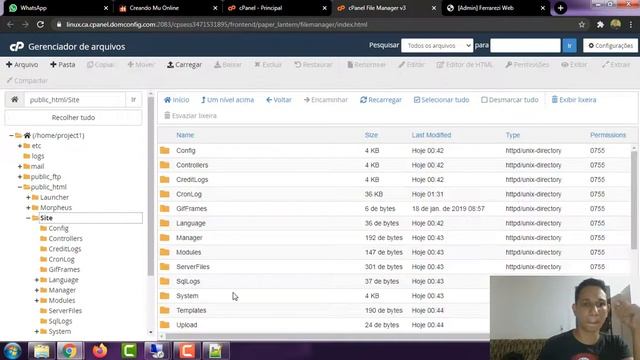
Task: Open the Carregar upload tool
Action: [184, 64]
